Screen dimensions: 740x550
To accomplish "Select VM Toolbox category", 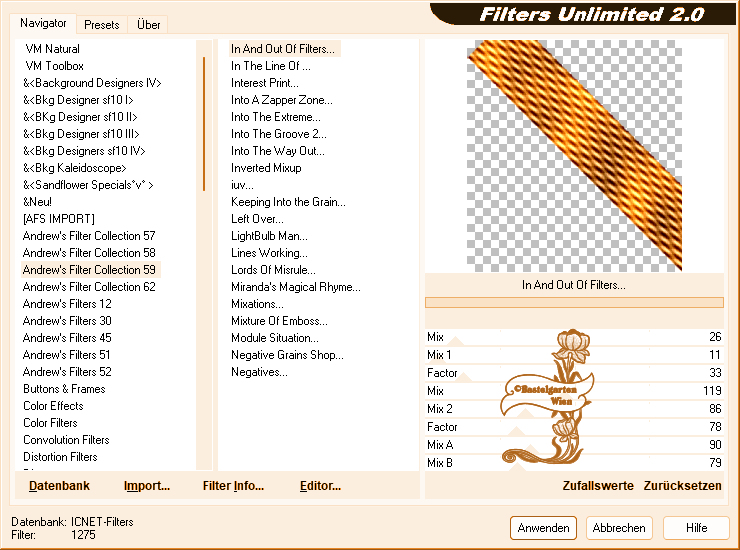I will click(54, 66).
